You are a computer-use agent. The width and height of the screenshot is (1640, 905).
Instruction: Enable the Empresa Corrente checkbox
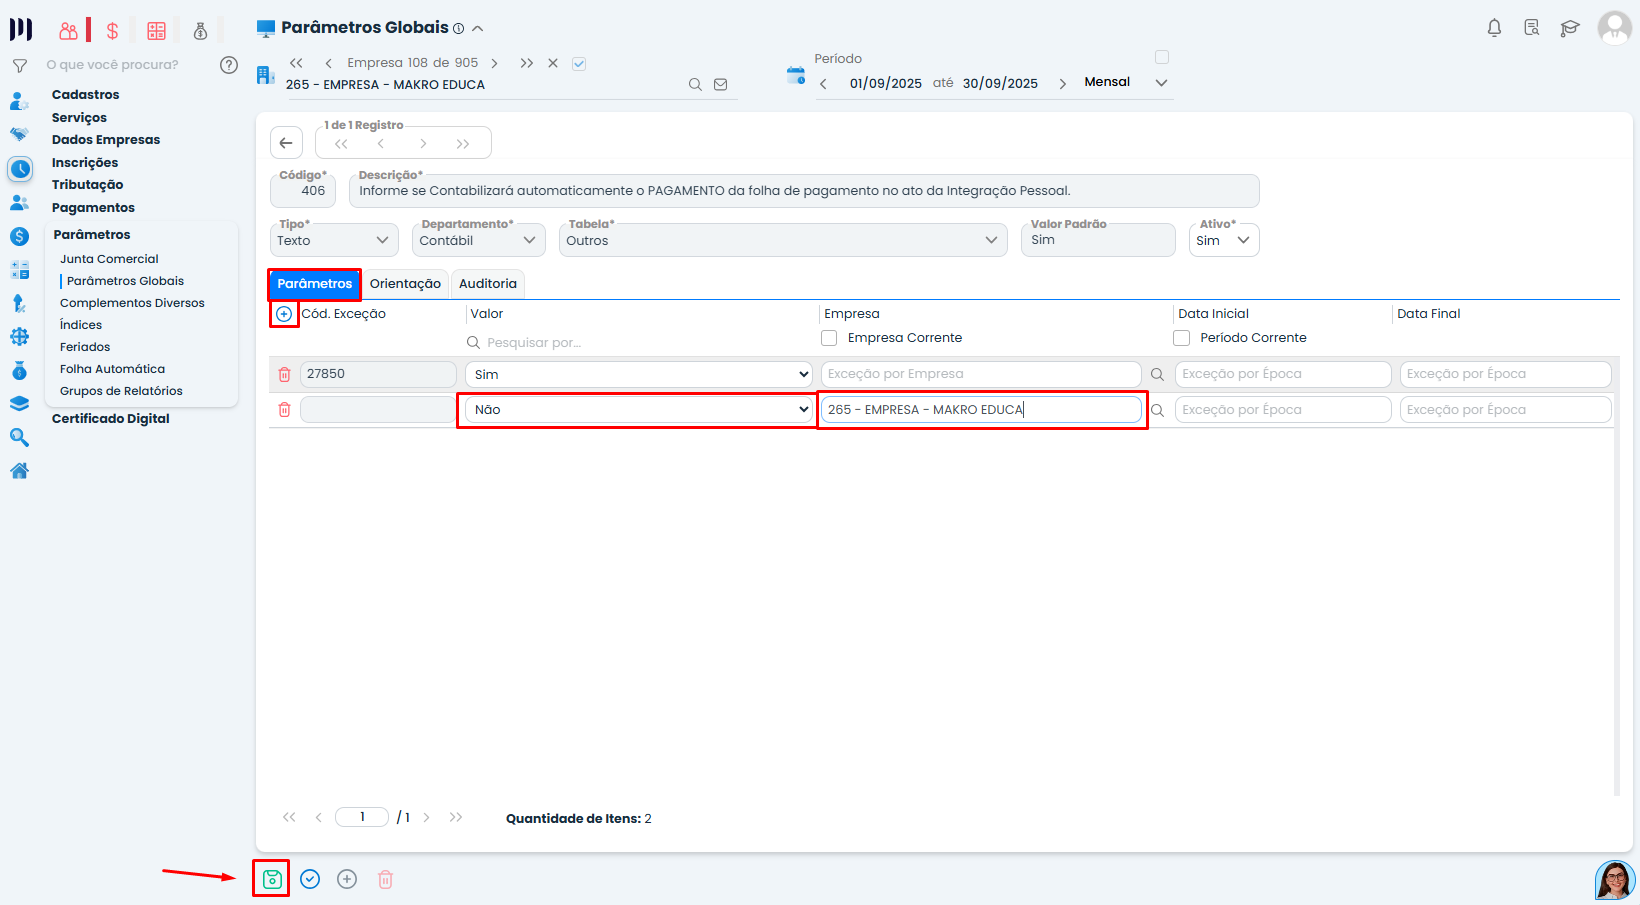[x=829, y=338]
